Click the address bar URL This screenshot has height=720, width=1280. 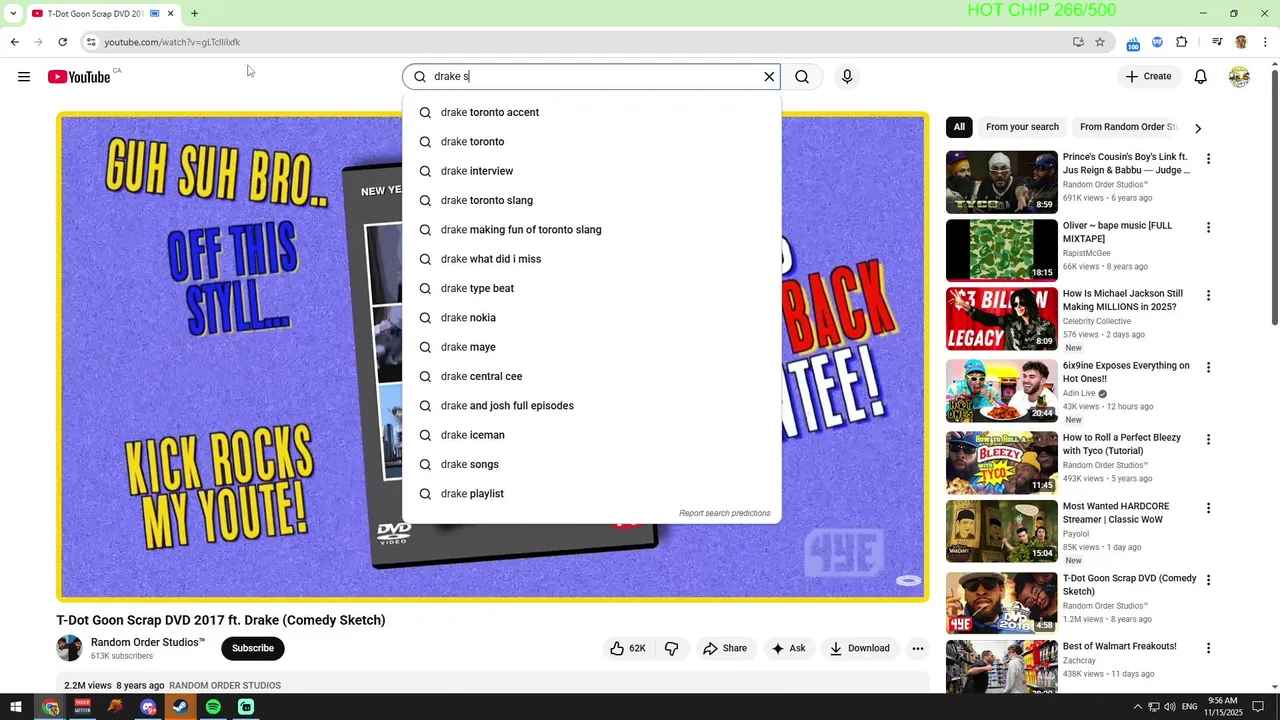coord(172,42)
